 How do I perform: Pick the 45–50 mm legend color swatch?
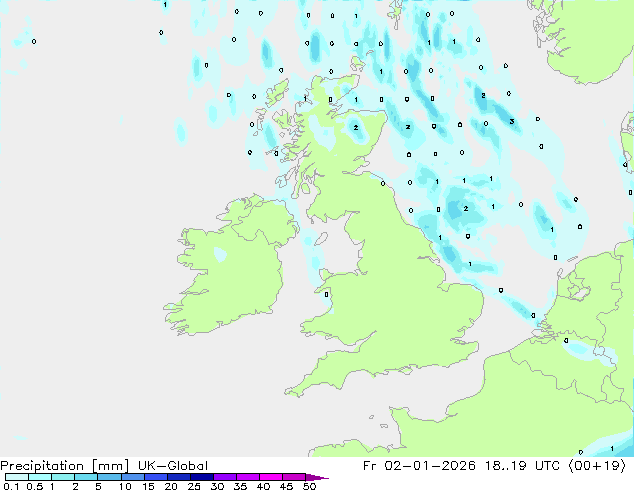click(294, 477)
